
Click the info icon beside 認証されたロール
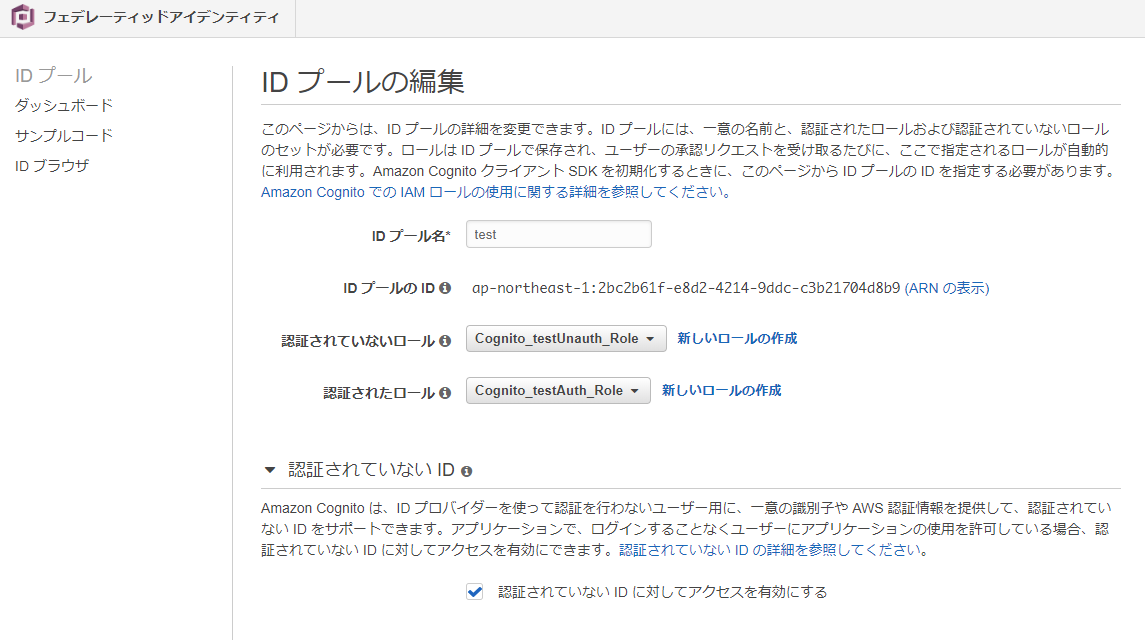click(x=445, y=392)
